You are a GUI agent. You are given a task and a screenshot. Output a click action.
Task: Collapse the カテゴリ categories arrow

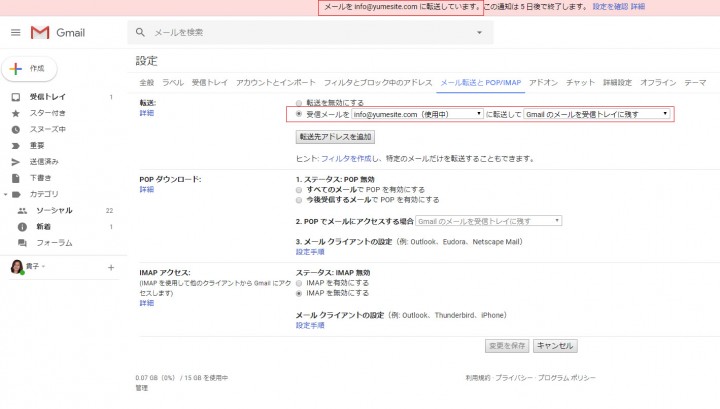tap(5, 194)
